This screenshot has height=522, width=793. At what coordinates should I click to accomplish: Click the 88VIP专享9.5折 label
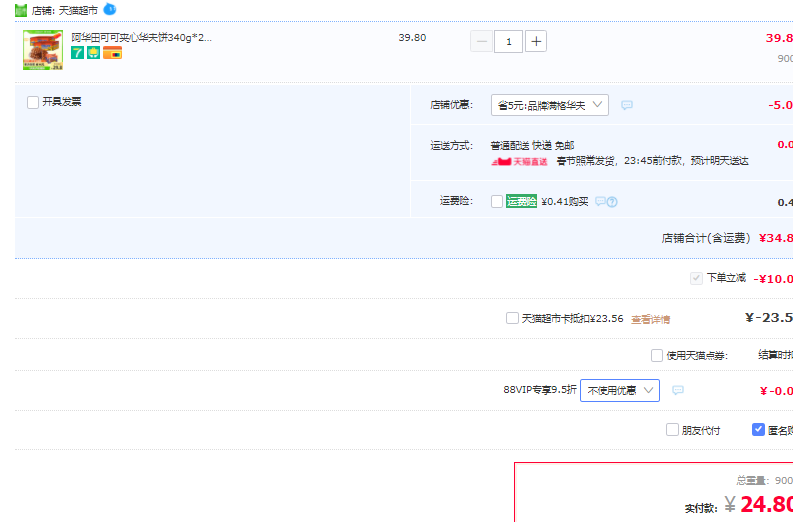540,389
